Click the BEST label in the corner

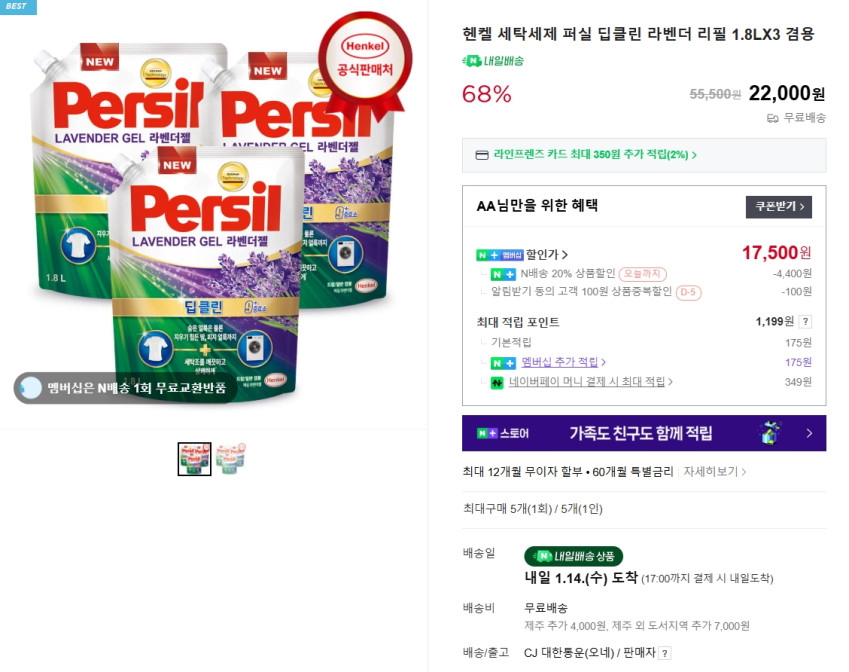click(x=18, y=6)
